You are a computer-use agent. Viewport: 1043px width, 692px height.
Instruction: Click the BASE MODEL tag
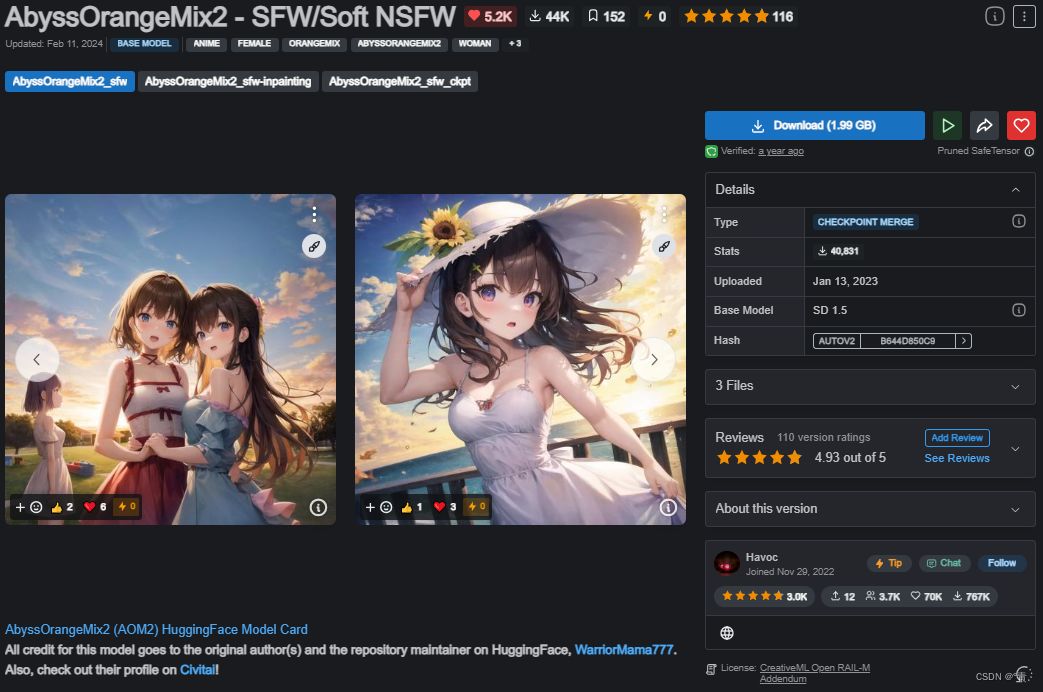pyautogui.click(x=144, y=43)
